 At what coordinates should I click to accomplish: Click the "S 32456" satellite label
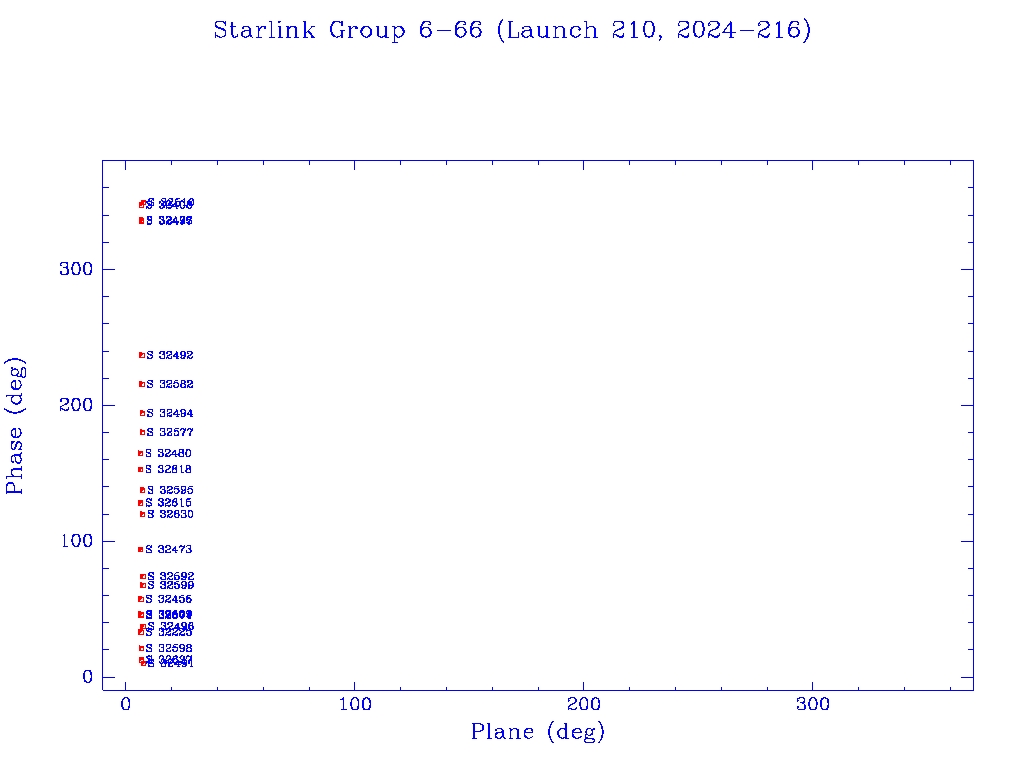coord(168,600)
